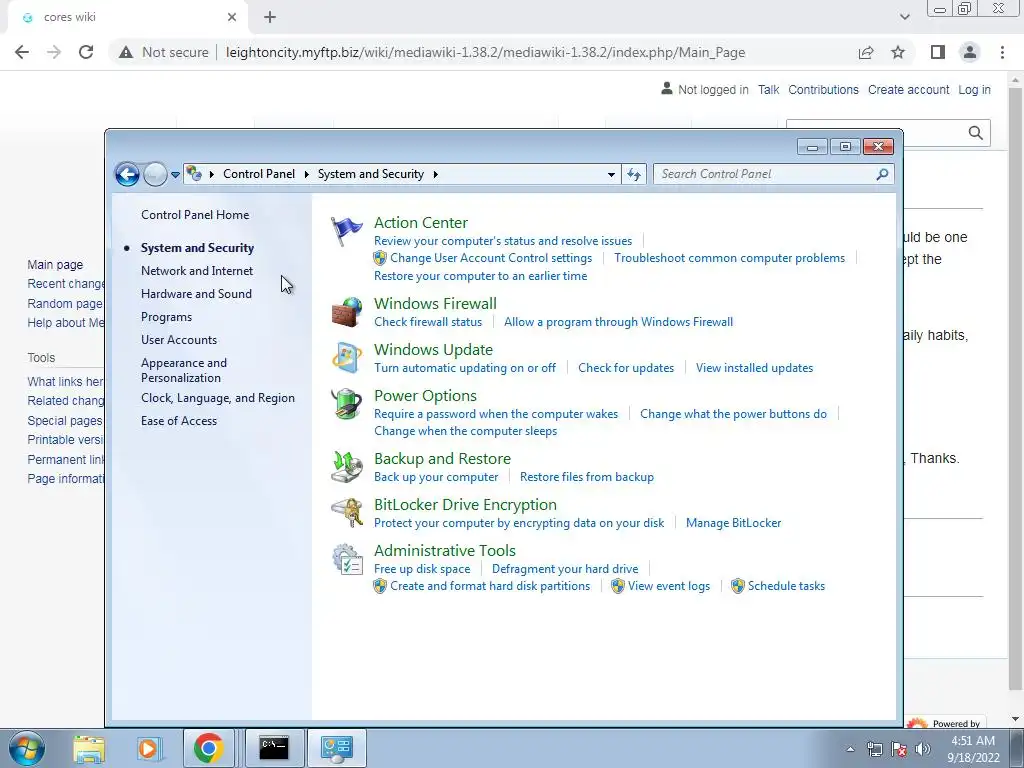Image resolution: width=1024 pixels, height=768 pixels.
Task: Switch to the Command Prompt taskbar icon
Action: point(274,748)
